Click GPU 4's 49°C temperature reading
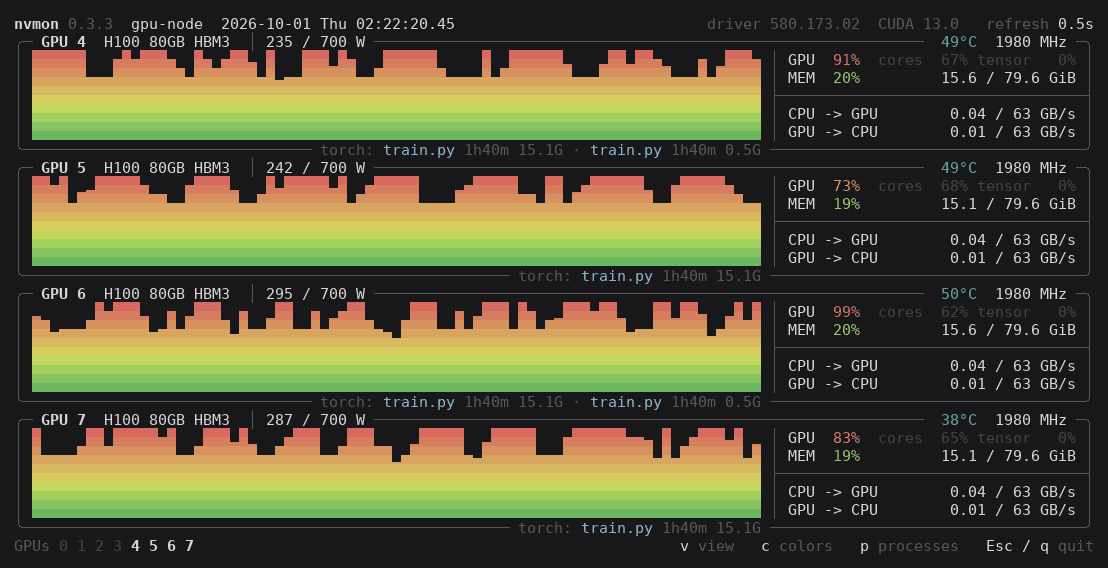The image size is (1108, 568). [x=959, y=42]
